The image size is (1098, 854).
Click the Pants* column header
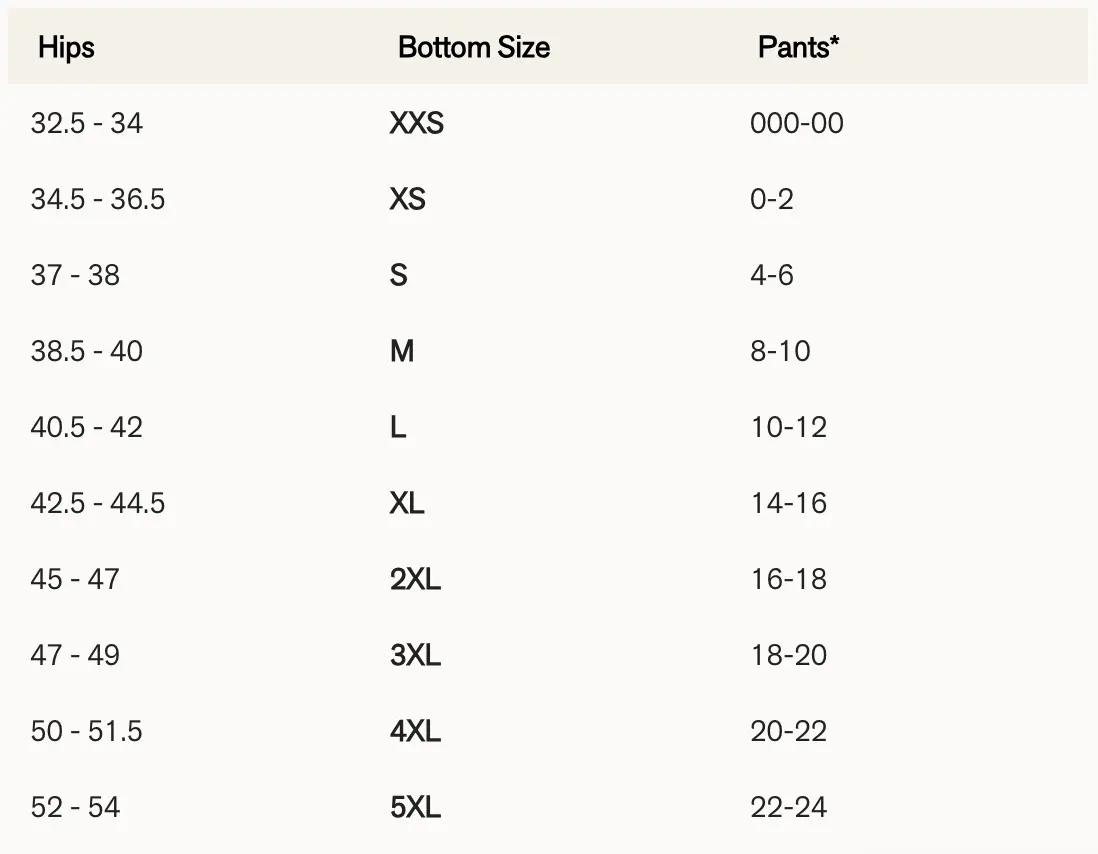(x=798, y=47)
